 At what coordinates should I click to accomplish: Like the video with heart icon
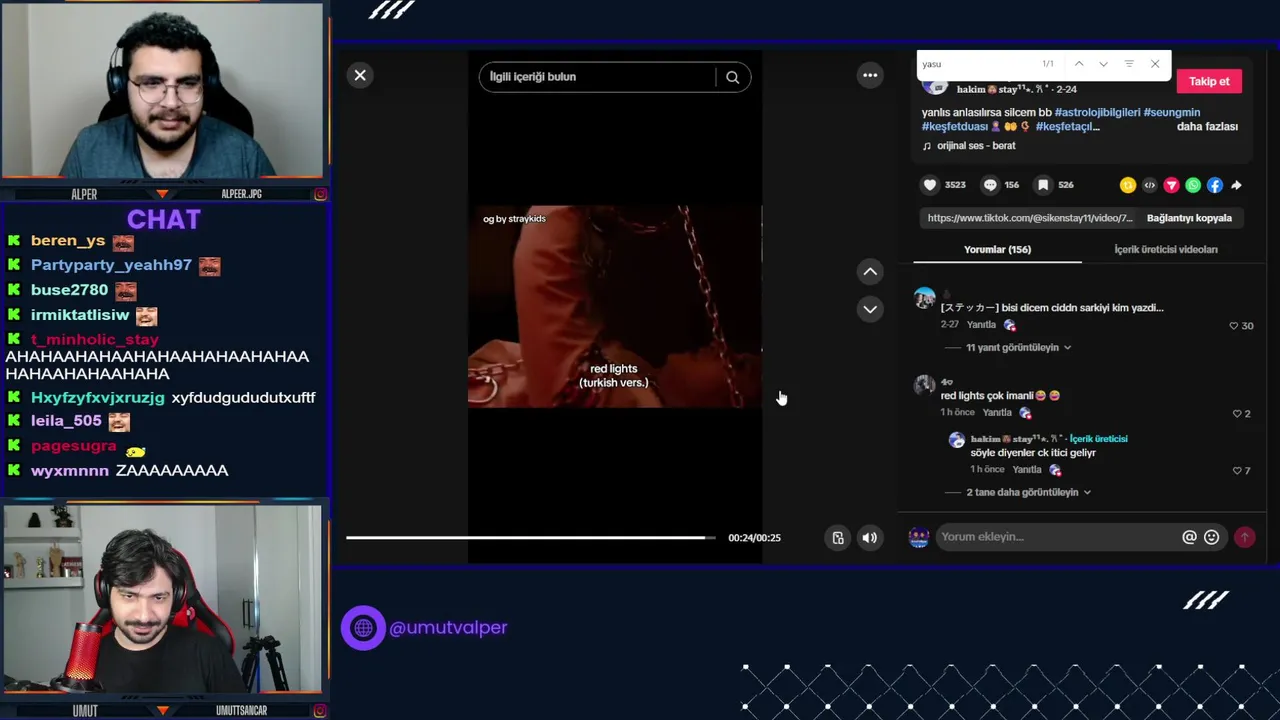(930, 185)
